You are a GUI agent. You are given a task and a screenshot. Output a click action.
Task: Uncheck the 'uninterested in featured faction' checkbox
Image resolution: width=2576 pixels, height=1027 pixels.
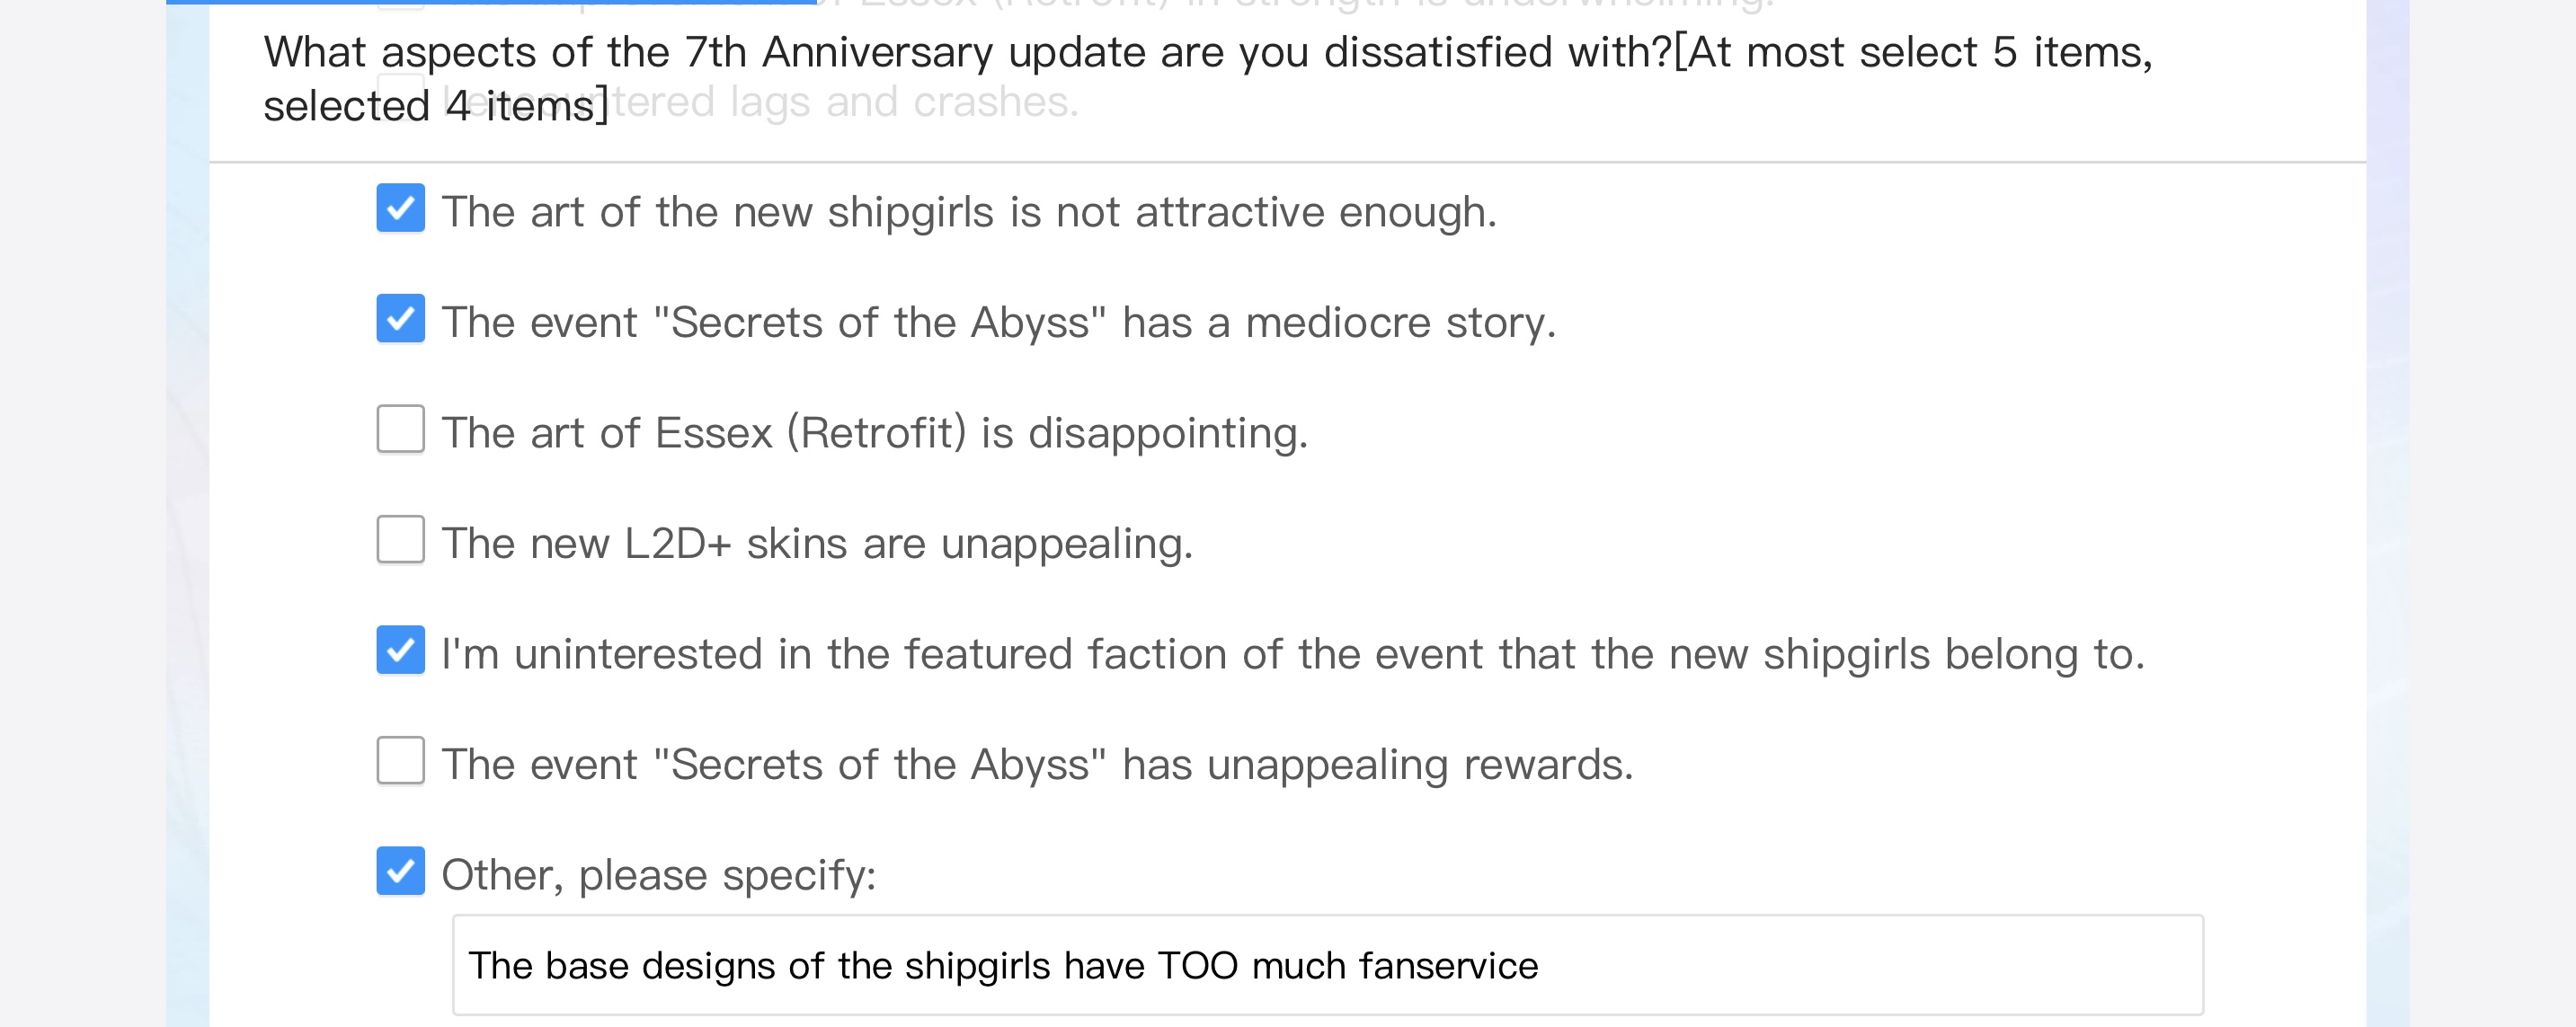click(x=400, y=650)
